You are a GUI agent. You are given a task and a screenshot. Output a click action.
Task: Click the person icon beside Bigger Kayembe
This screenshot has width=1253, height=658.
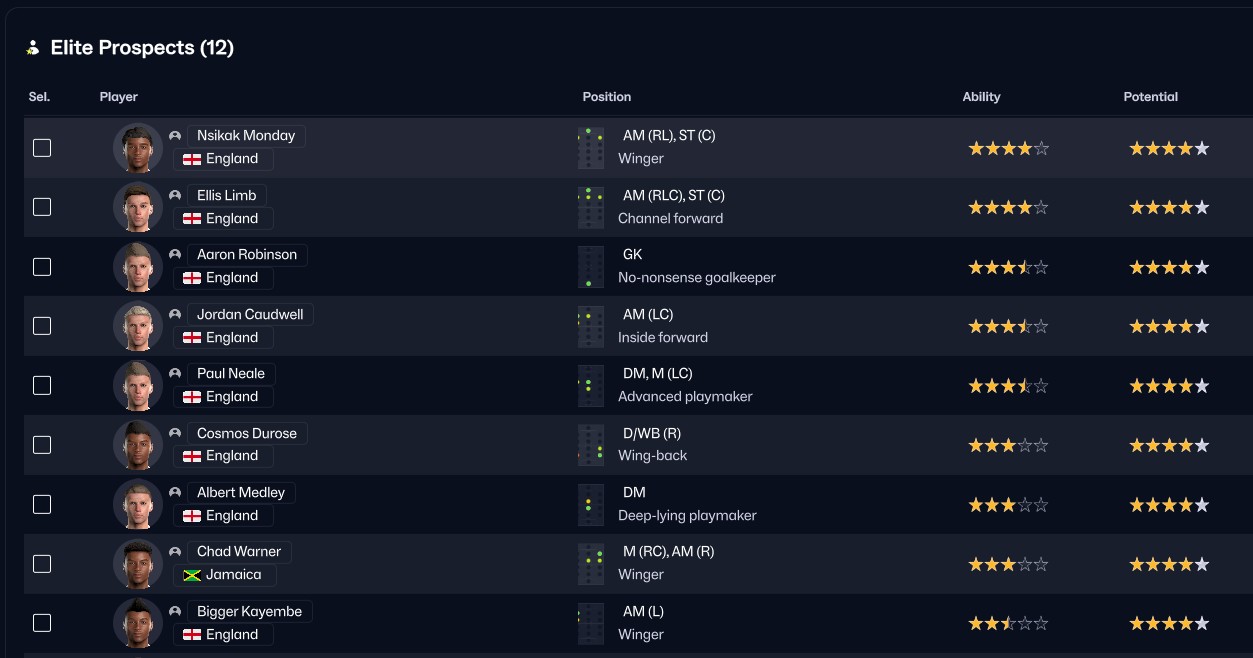click(175, 611)
